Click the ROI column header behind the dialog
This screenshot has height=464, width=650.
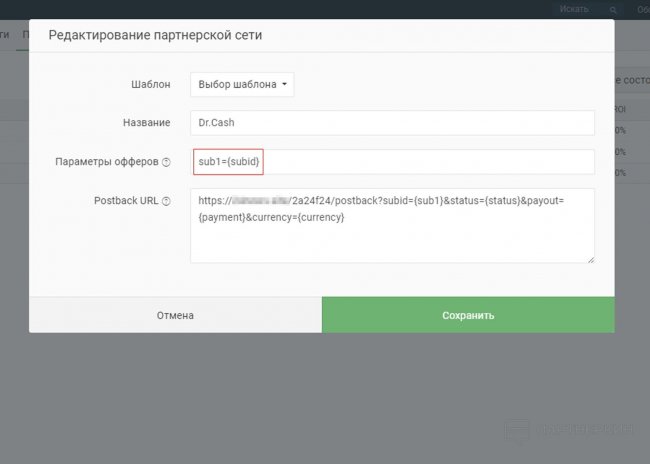620,109
